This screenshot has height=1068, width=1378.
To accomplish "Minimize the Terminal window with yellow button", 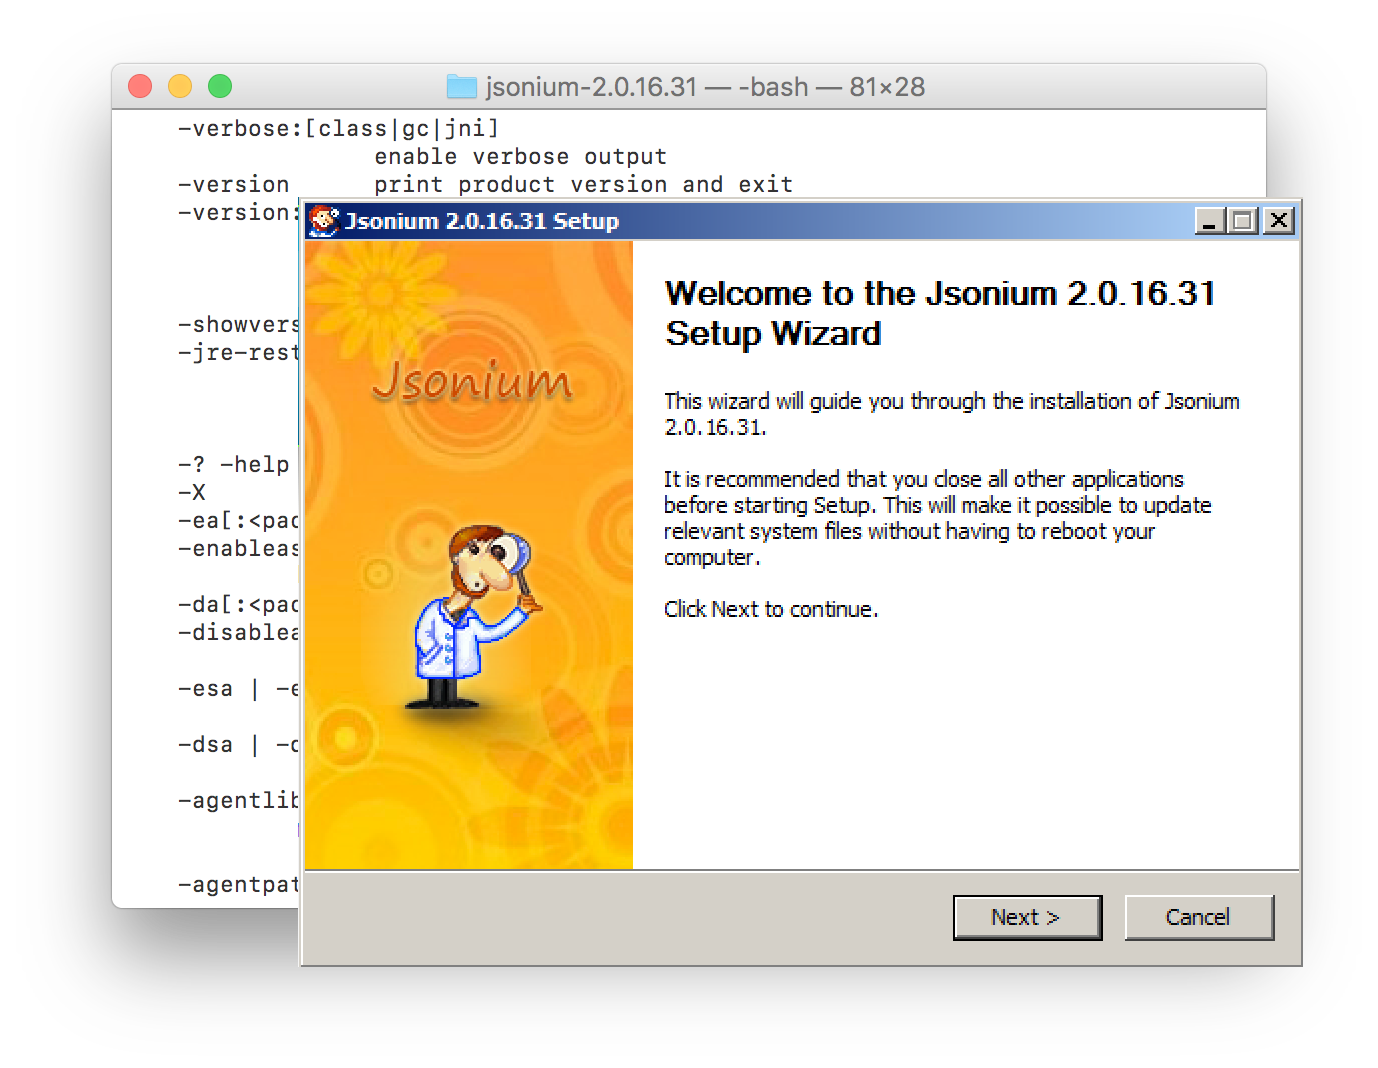I will [180, 87].
